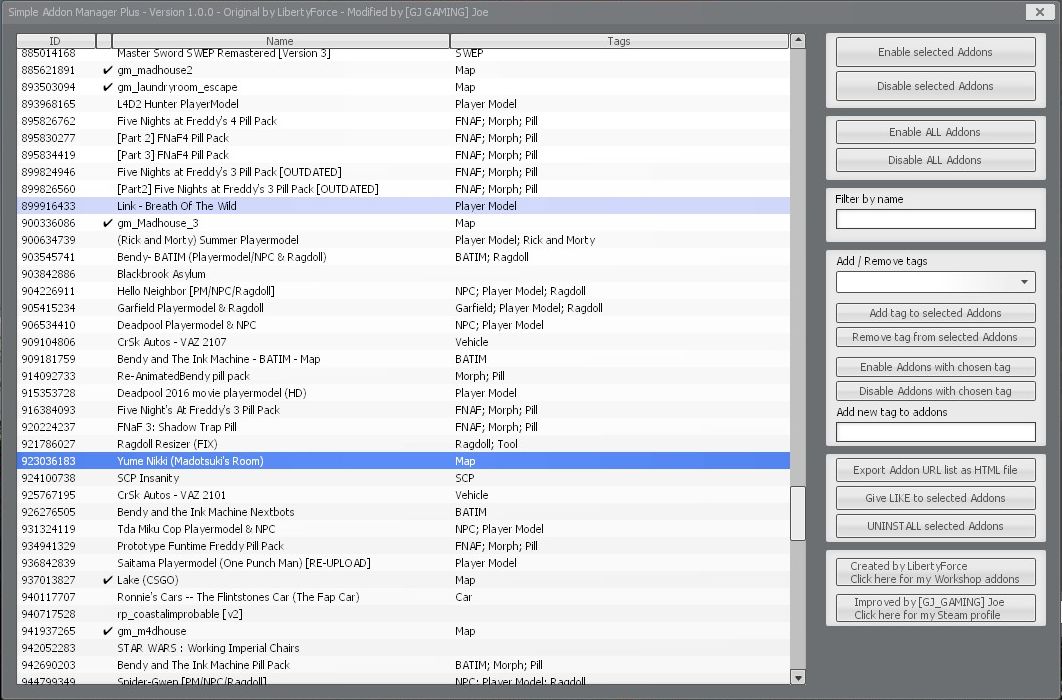Disable Addons with chosen tag
The height and width of the screenshot is (700, 1062).
[935, 391]
